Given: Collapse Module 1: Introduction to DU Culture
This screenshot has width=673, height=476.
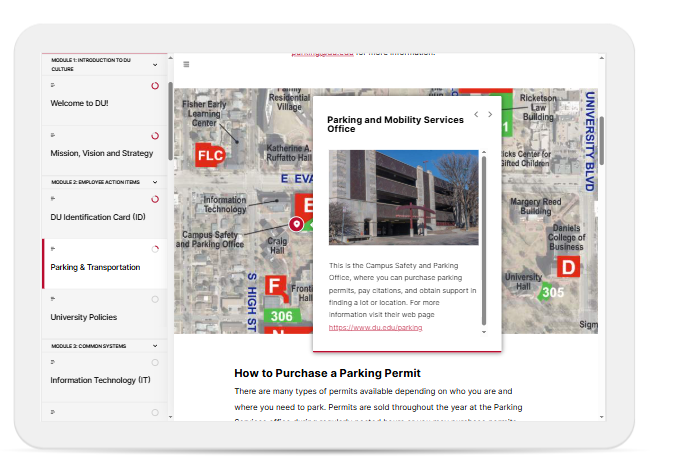Looking at the screenshot, I should pyautogui.click(x=155, y=65).
